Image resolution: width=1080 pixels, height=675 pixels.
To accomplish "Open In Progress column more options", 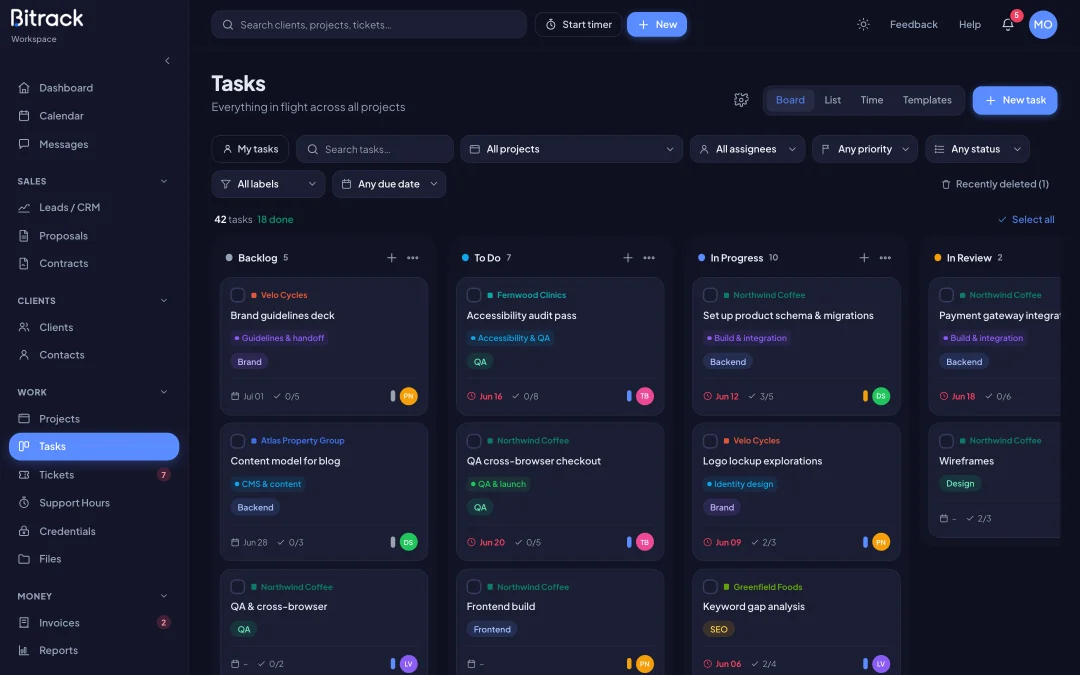I will [x=885, y=258].
